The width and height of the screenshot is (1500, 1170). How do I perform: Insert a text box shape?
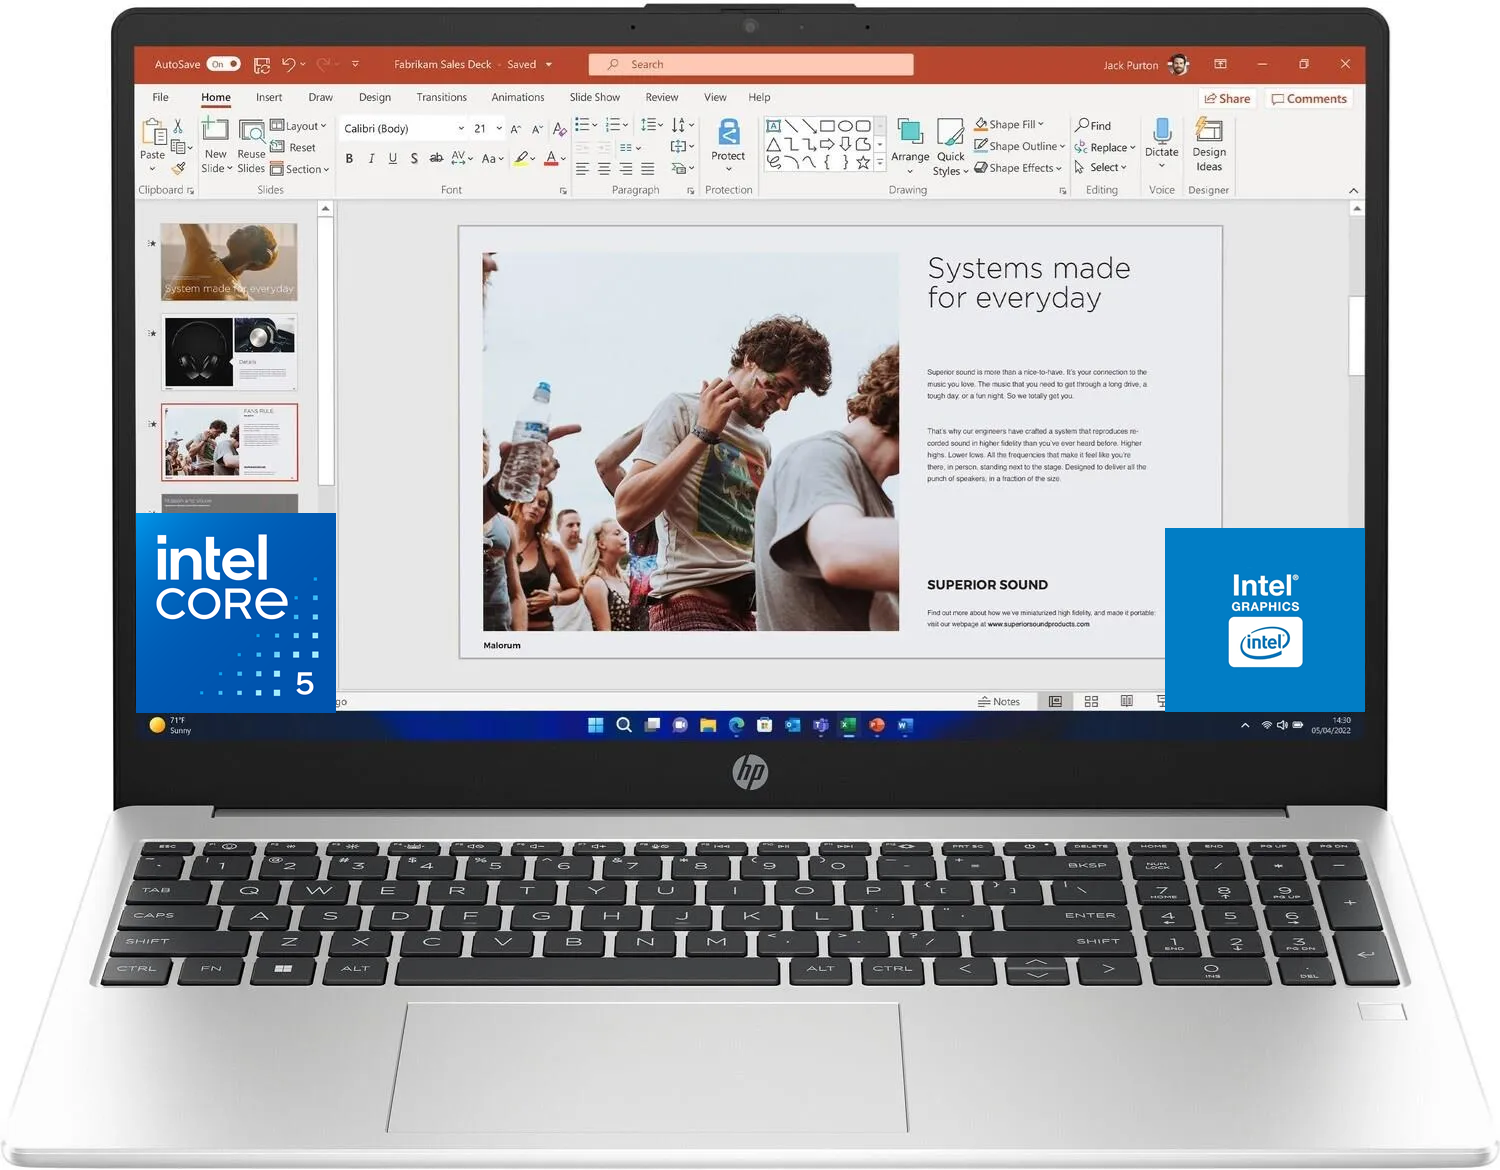tap(773, 126)
